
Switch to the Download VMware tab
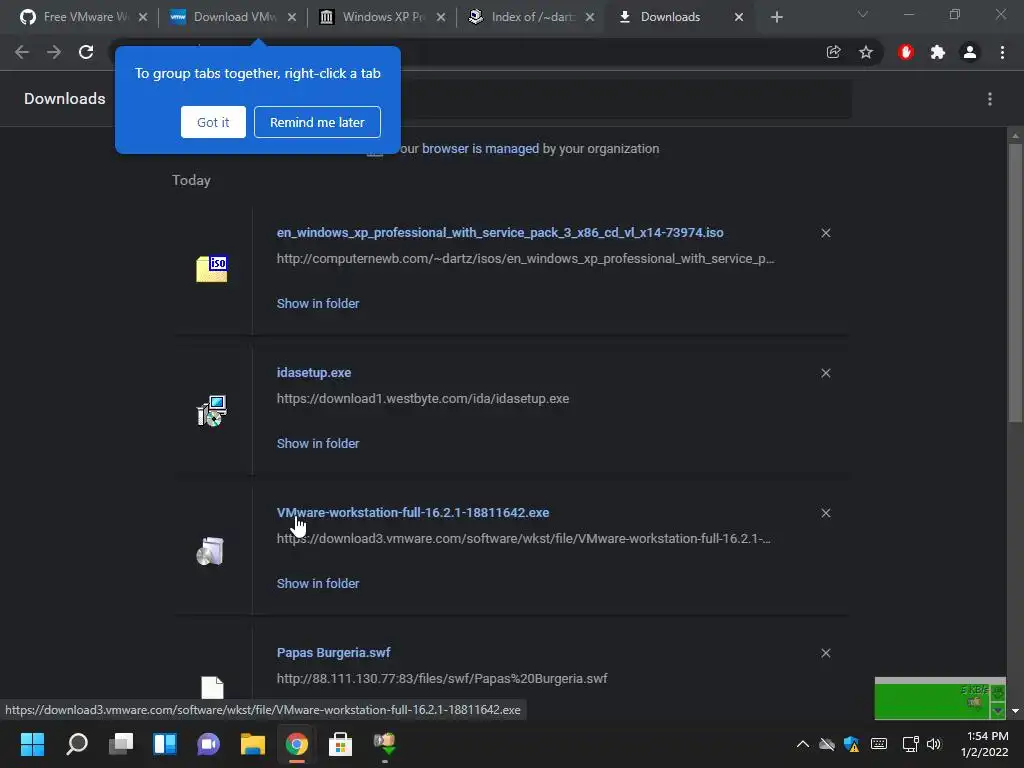233,17
